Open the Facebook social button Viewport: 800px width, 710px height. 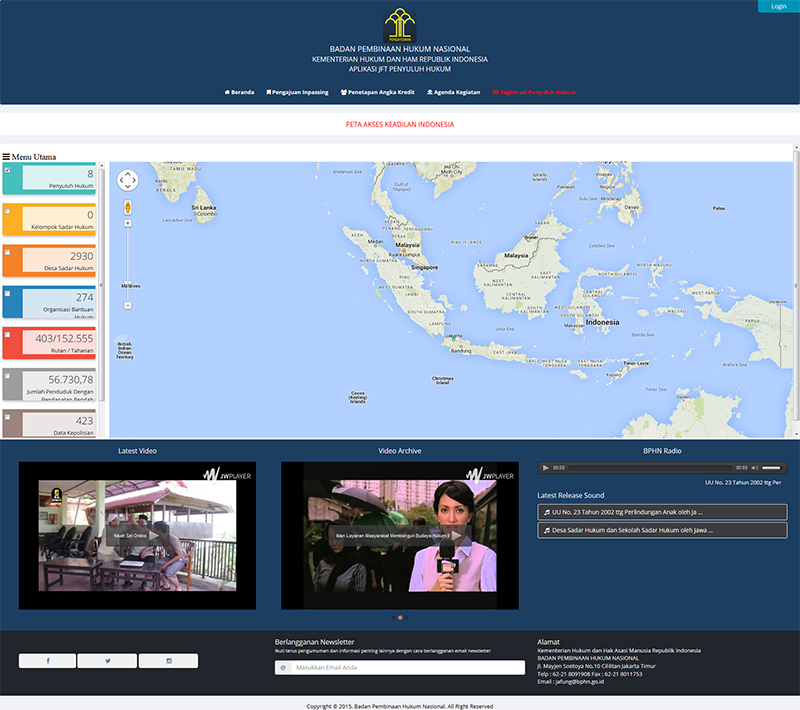[47, 661]
